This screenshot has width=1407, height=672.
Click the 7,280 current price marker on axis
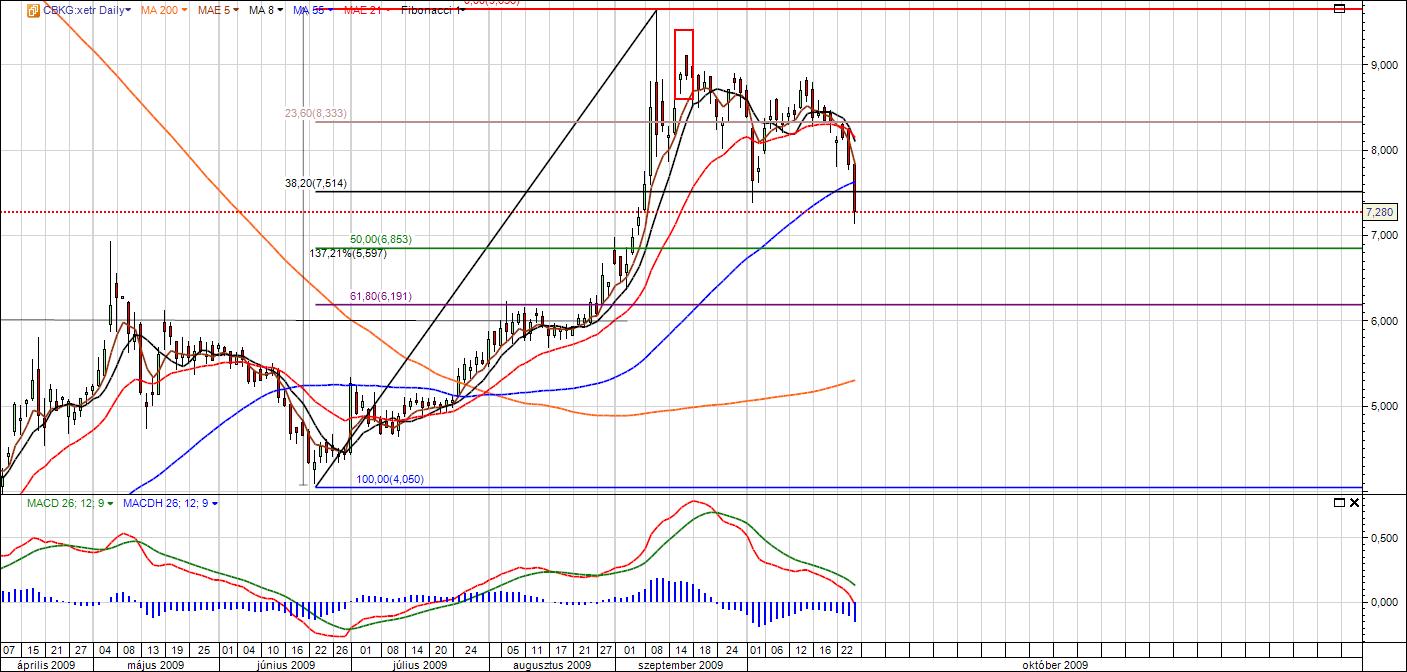tap(1381, 212)
